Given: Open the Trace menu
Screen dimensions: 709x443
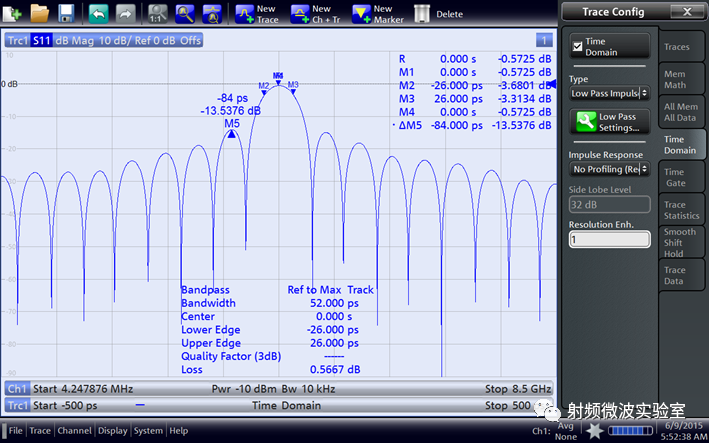Looking at the screenshot, I should point(40,430).
